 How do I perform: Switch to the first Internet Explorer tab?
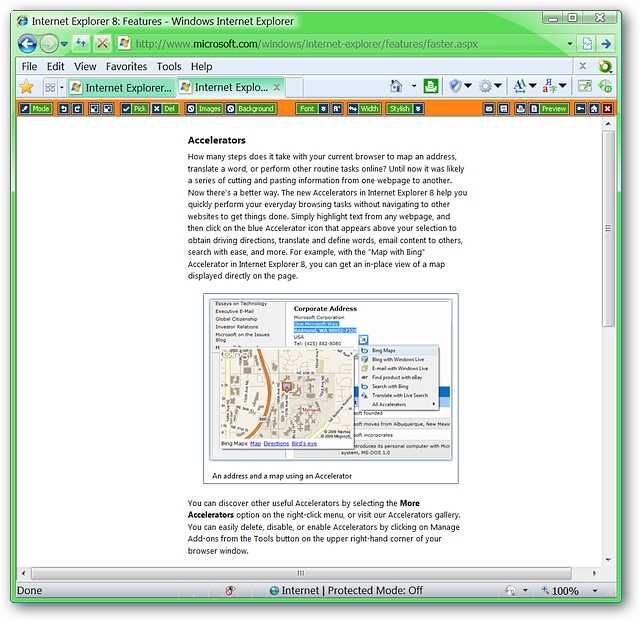pyautogui.click(x=121, y=87)
